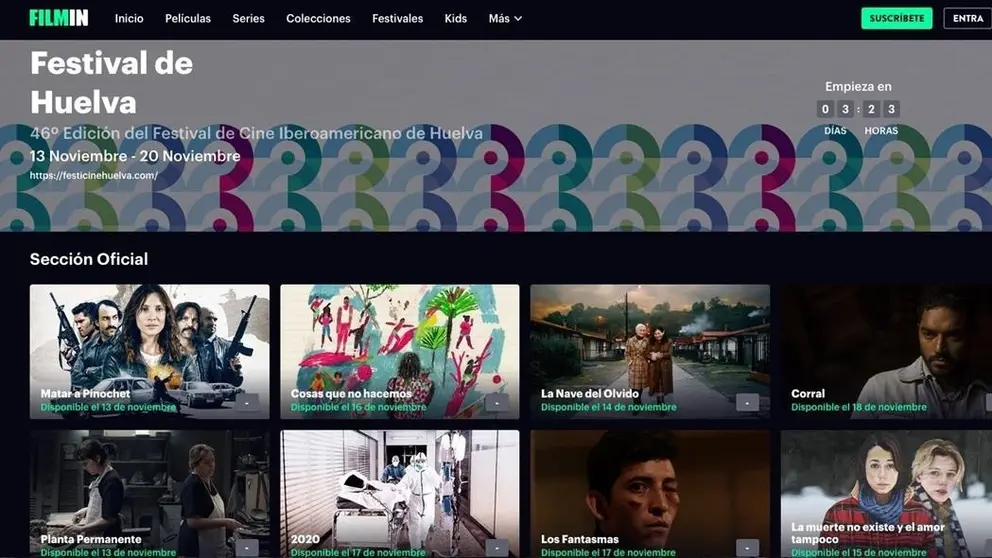Screen dimensions: 992x558
Task: Click the Filmin logo
Action: tap(59, 18)
